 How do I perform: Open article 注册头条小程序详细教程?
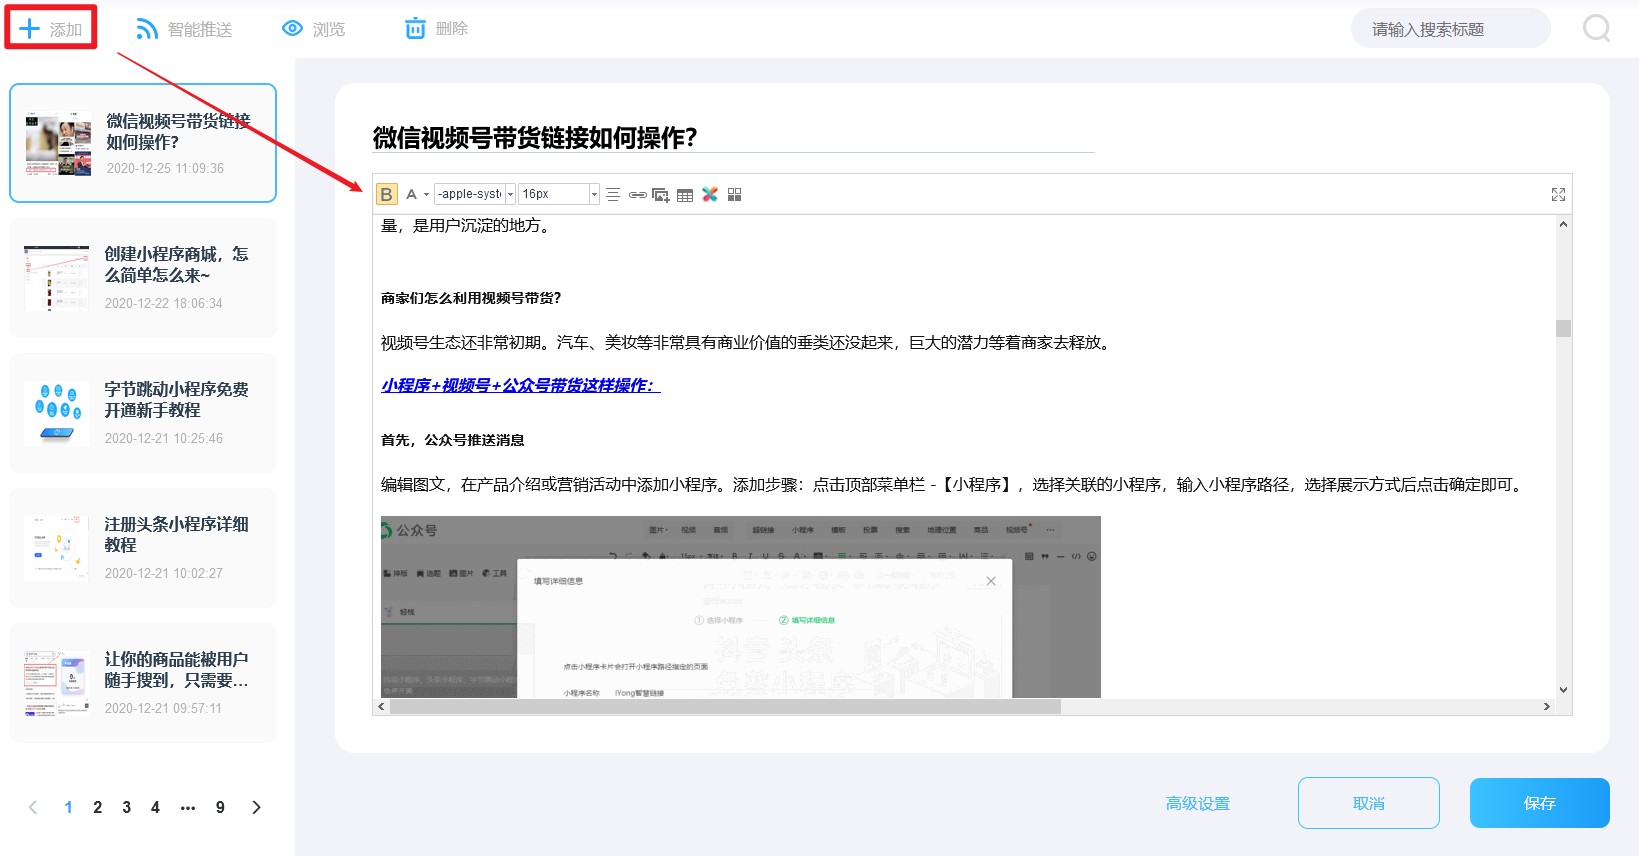tap(143, 547)
